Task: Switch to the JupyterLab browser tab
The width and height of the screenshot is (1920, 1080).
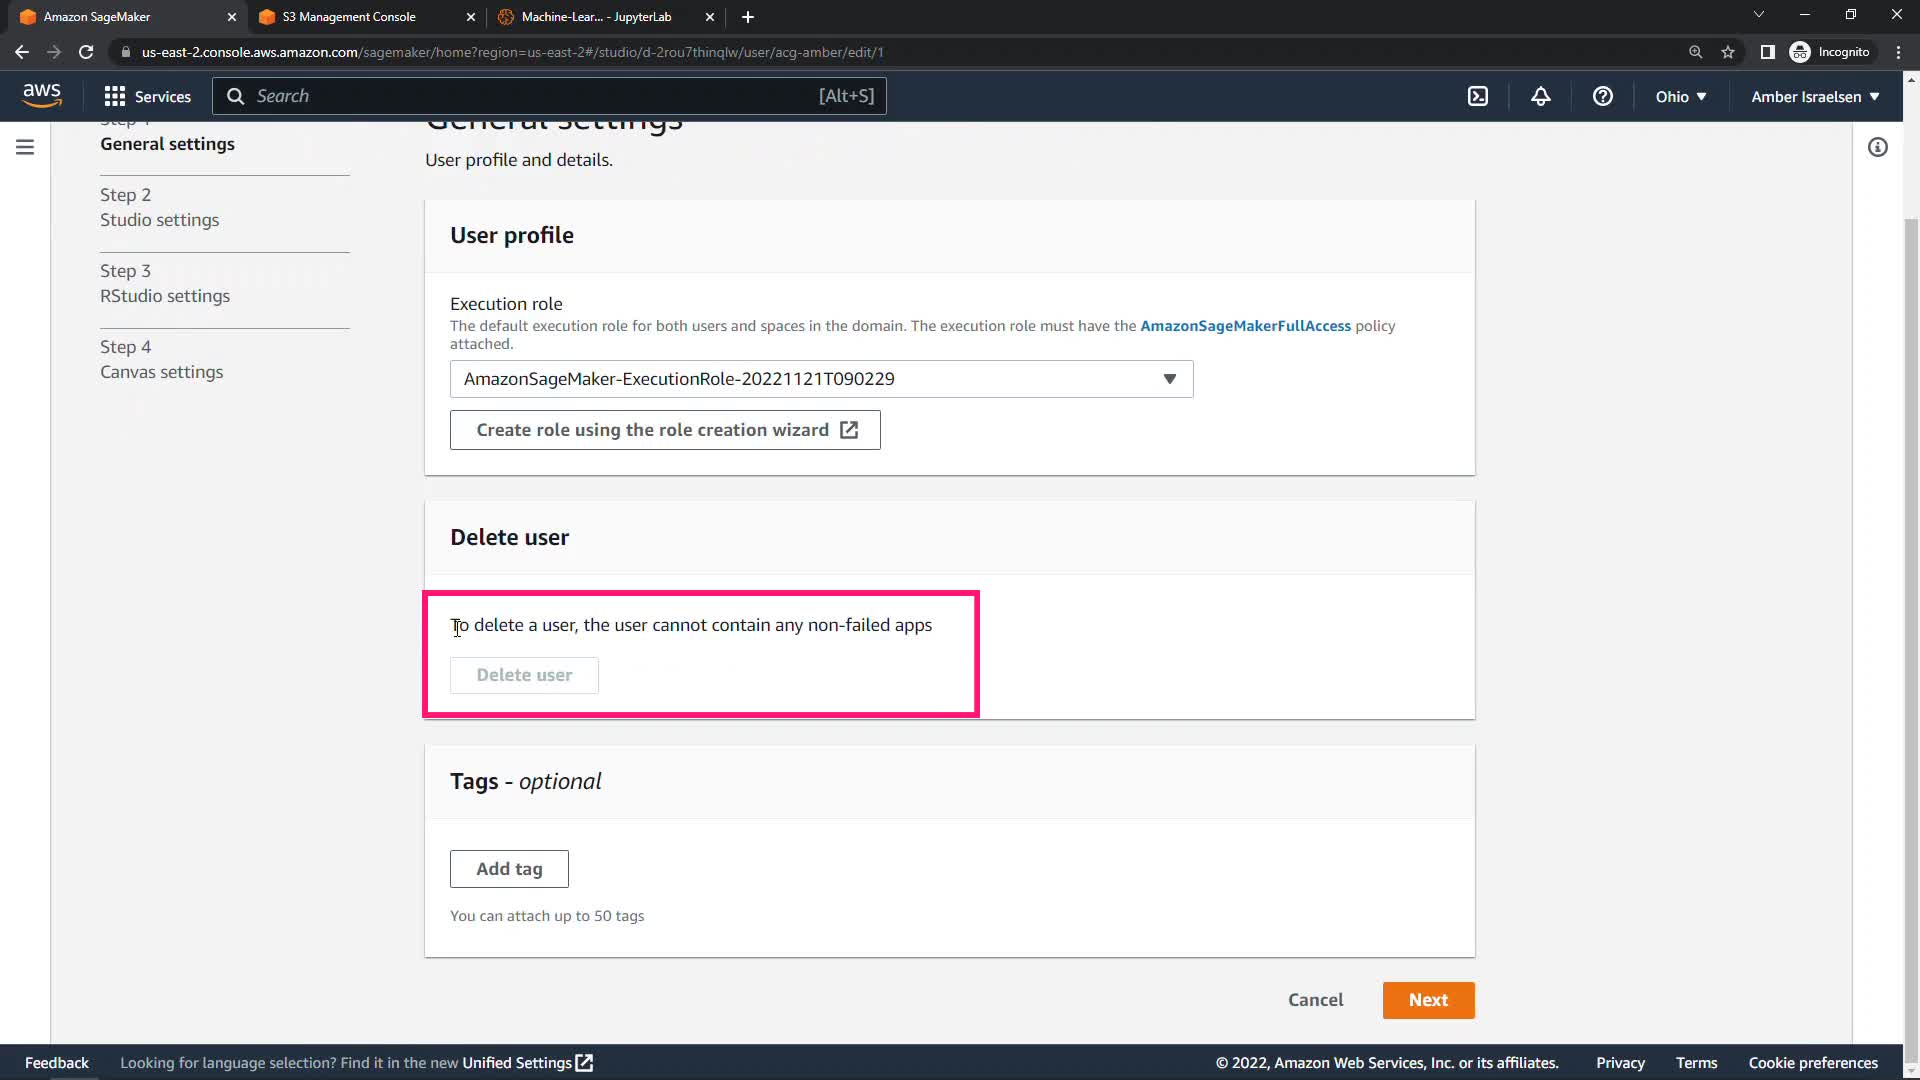Action: click(597, 17)
